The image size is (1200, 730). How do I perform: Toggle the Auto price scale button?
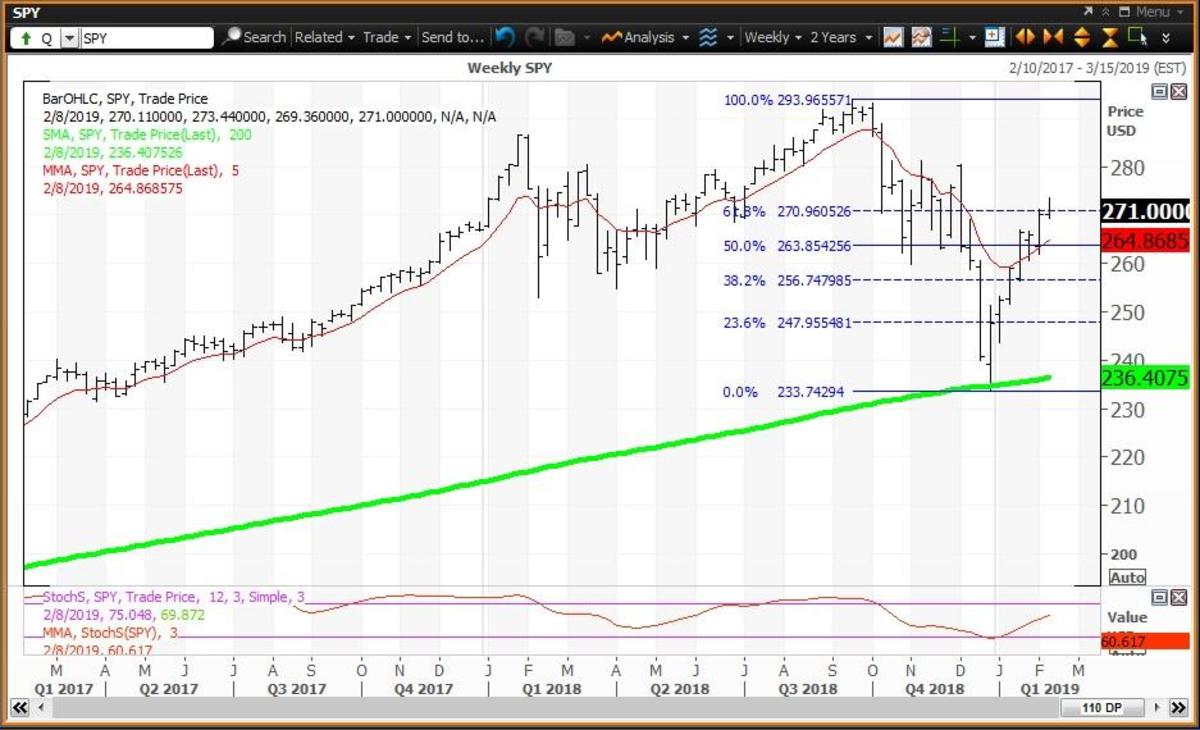pos(1125,577)
